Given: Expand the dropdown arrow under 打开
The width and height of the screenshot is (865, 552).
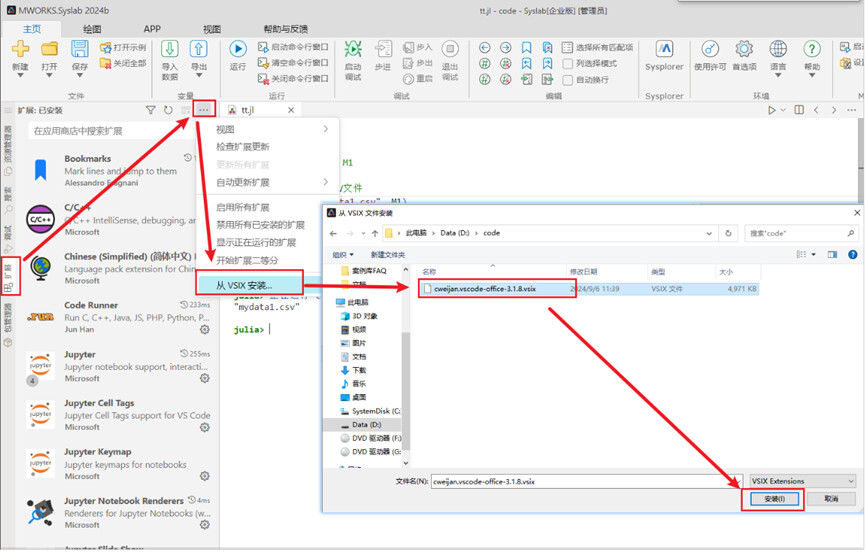Looking at the screenshot, I should click(49, 76).
